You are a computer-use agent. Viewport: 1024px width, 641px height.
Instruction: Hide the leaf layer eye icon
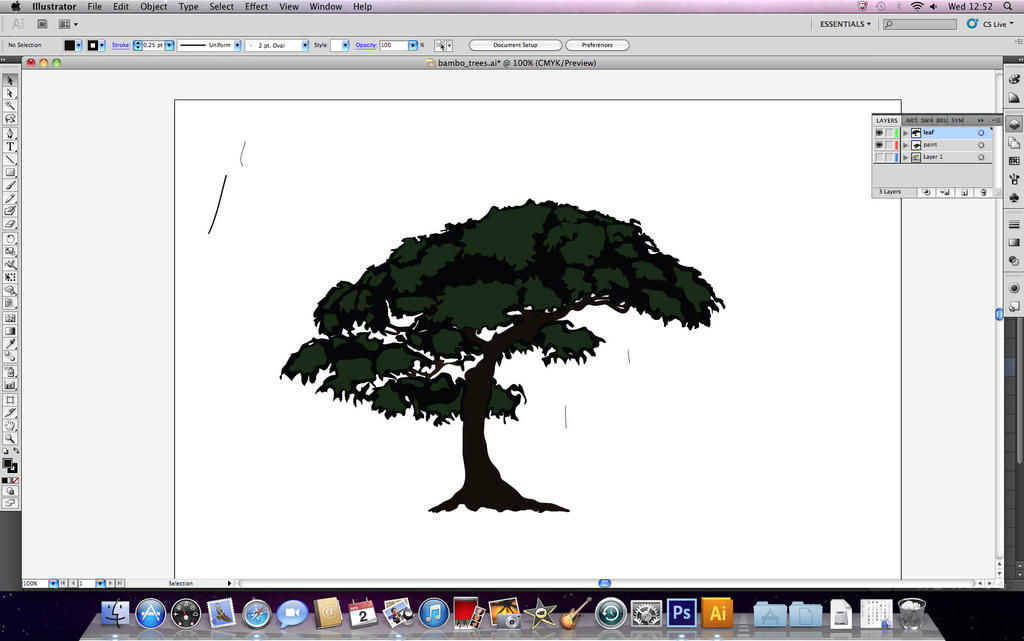pyautogui.click(x=879, y=133)
